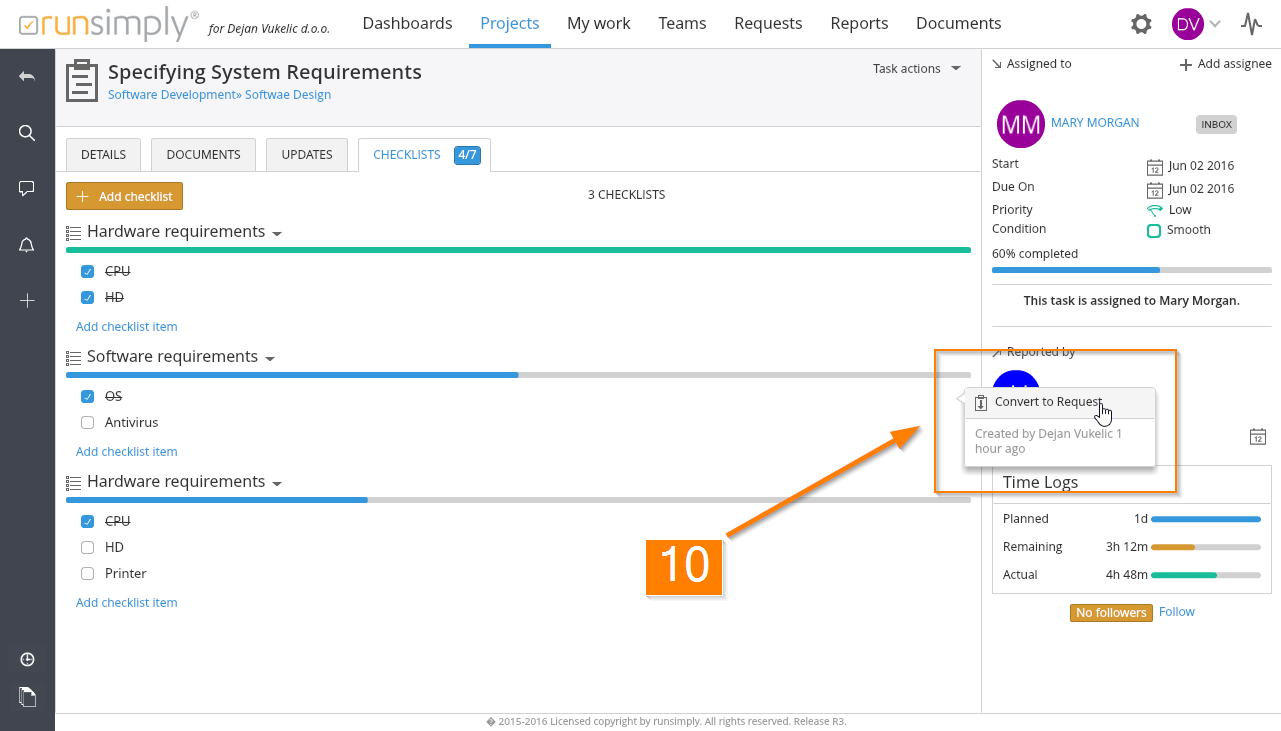Click the Follow link
Viewport: 1281px width, 731px height.
pyautogui.click(x=1177, y=612)
